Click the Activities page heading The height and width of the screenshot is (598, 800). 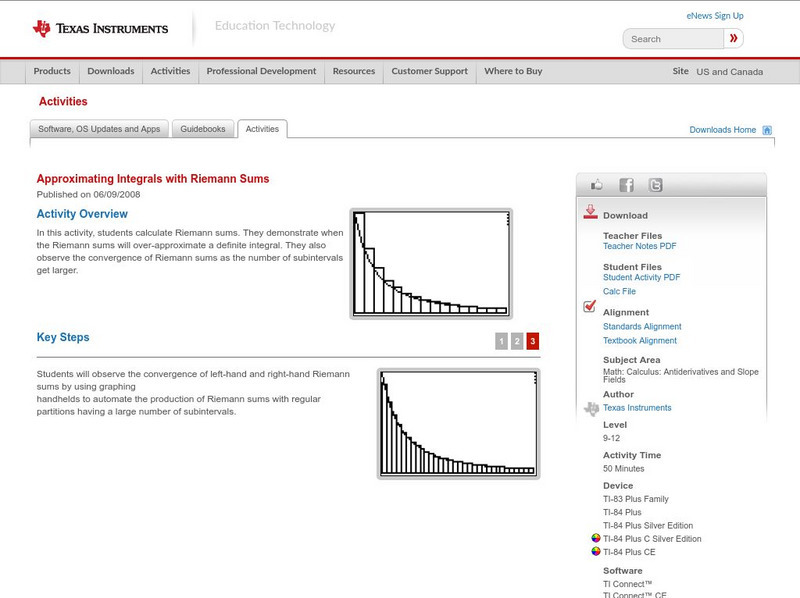coord(63,101)
